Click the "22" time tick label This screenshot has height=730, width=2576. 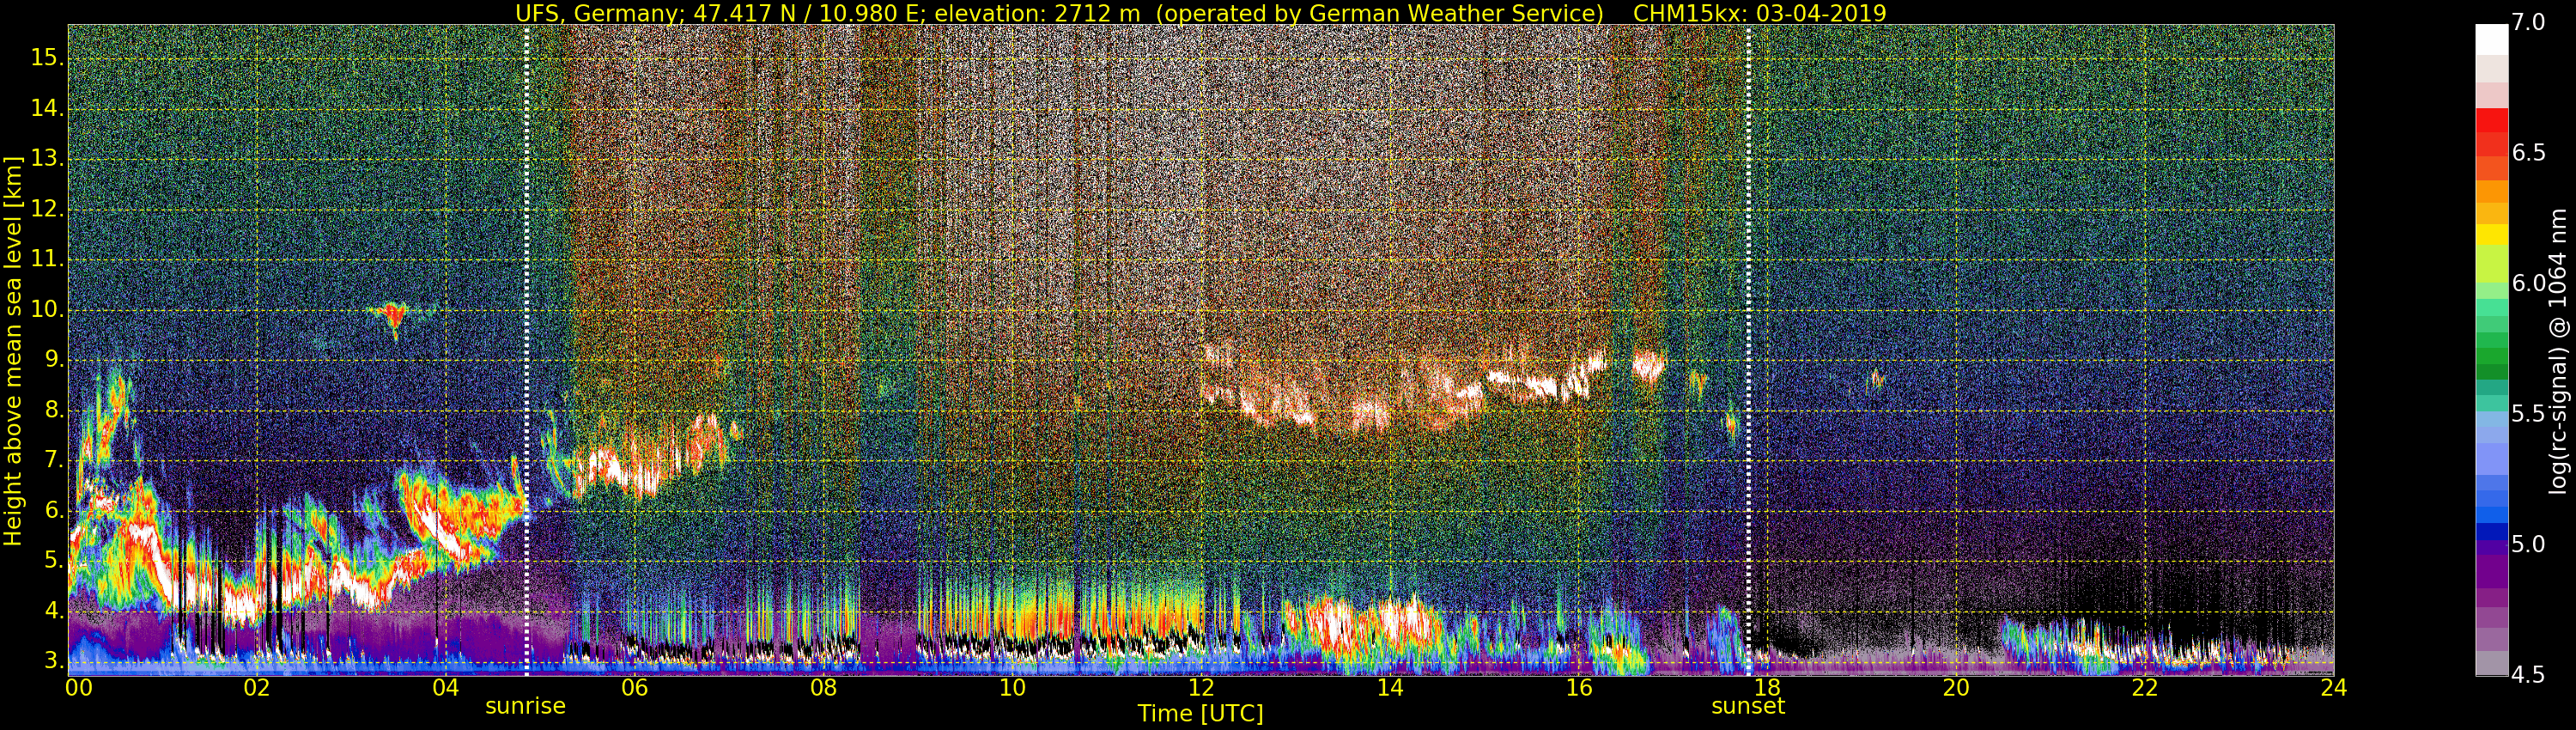pos(2145,687)
